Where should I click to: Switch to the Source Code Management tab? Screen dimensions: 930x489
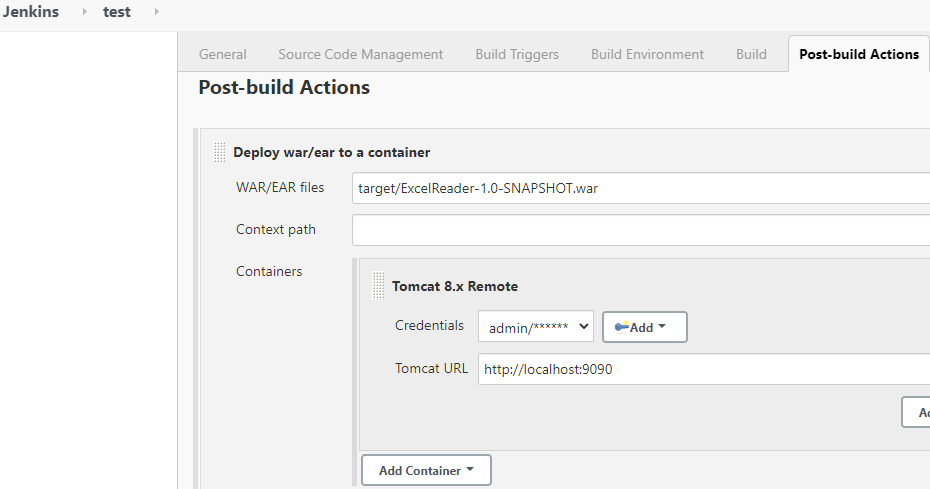click(x=361, y=54)
